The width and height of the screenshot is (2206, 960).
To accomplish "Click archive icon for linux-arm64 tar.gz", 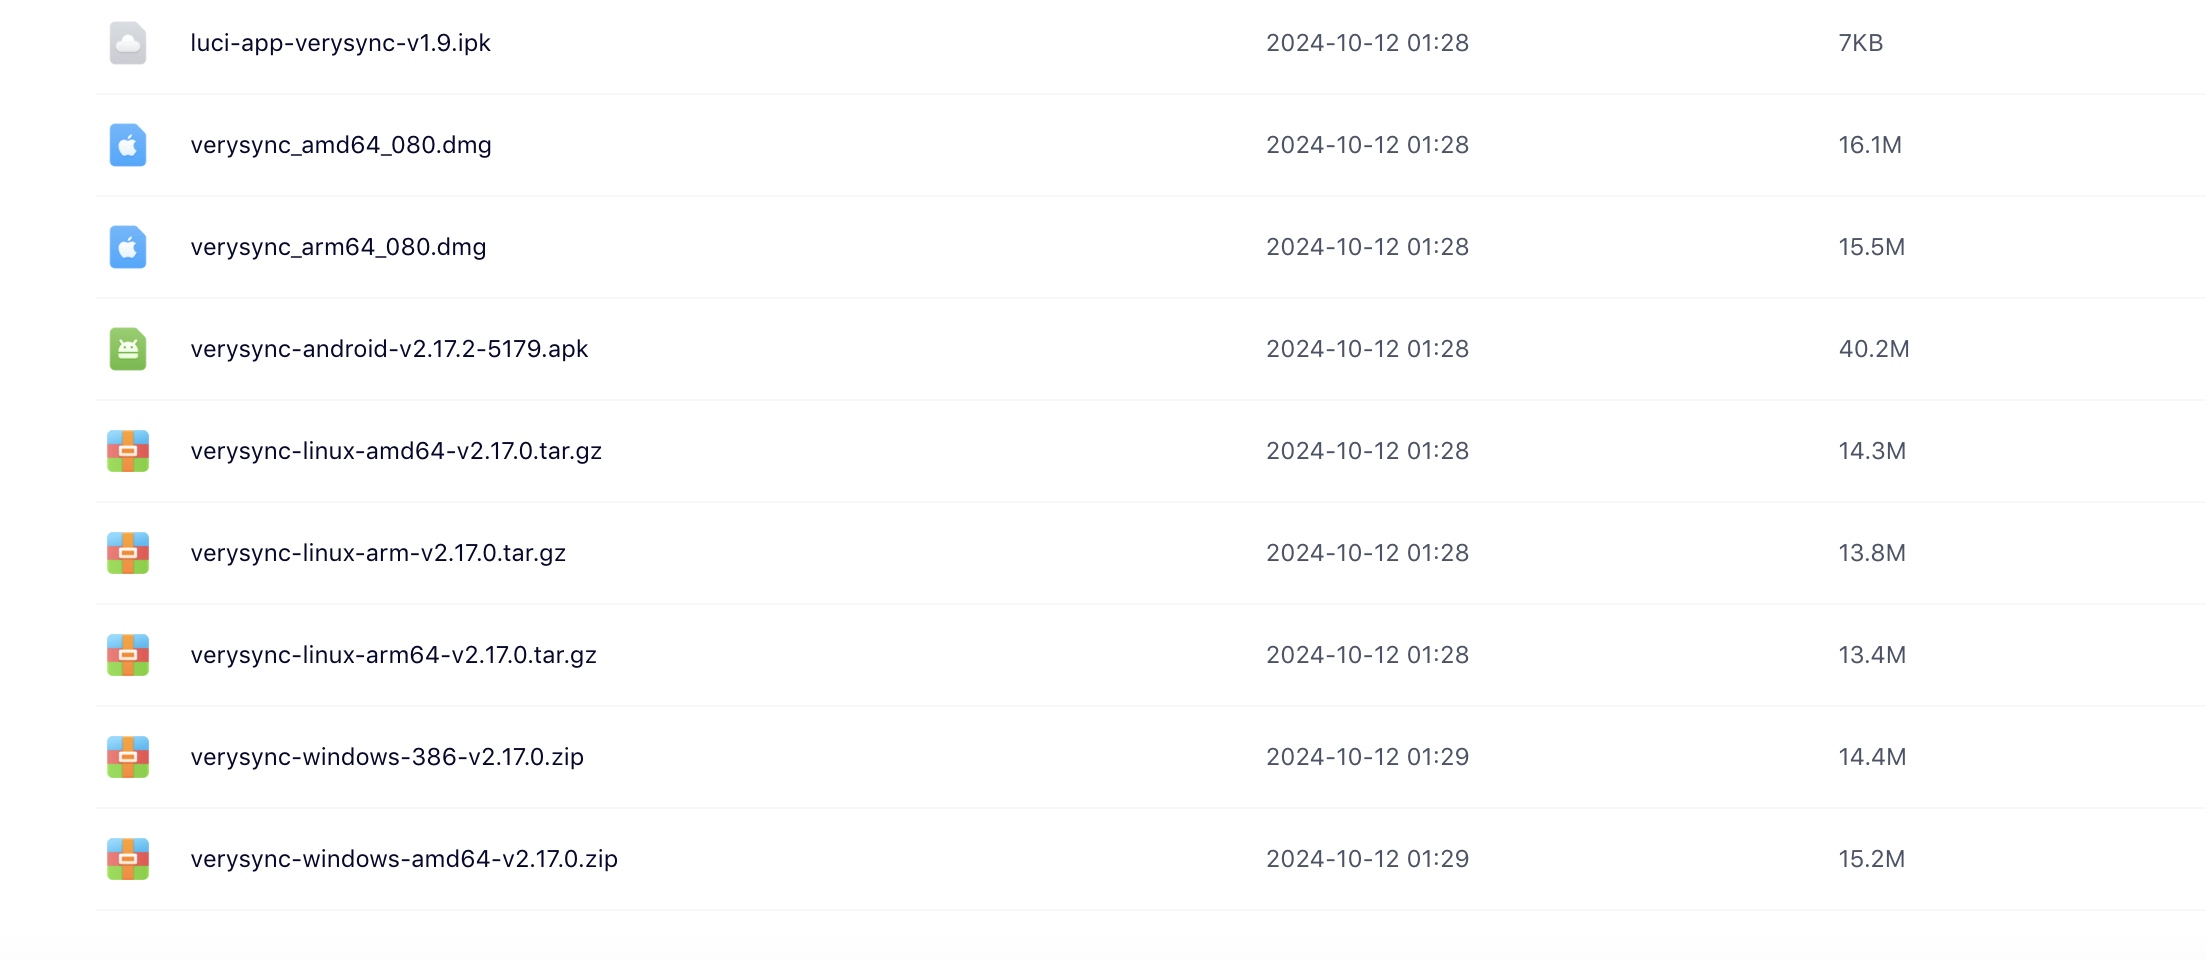I will pyautogui.click(x=128, y=655).
